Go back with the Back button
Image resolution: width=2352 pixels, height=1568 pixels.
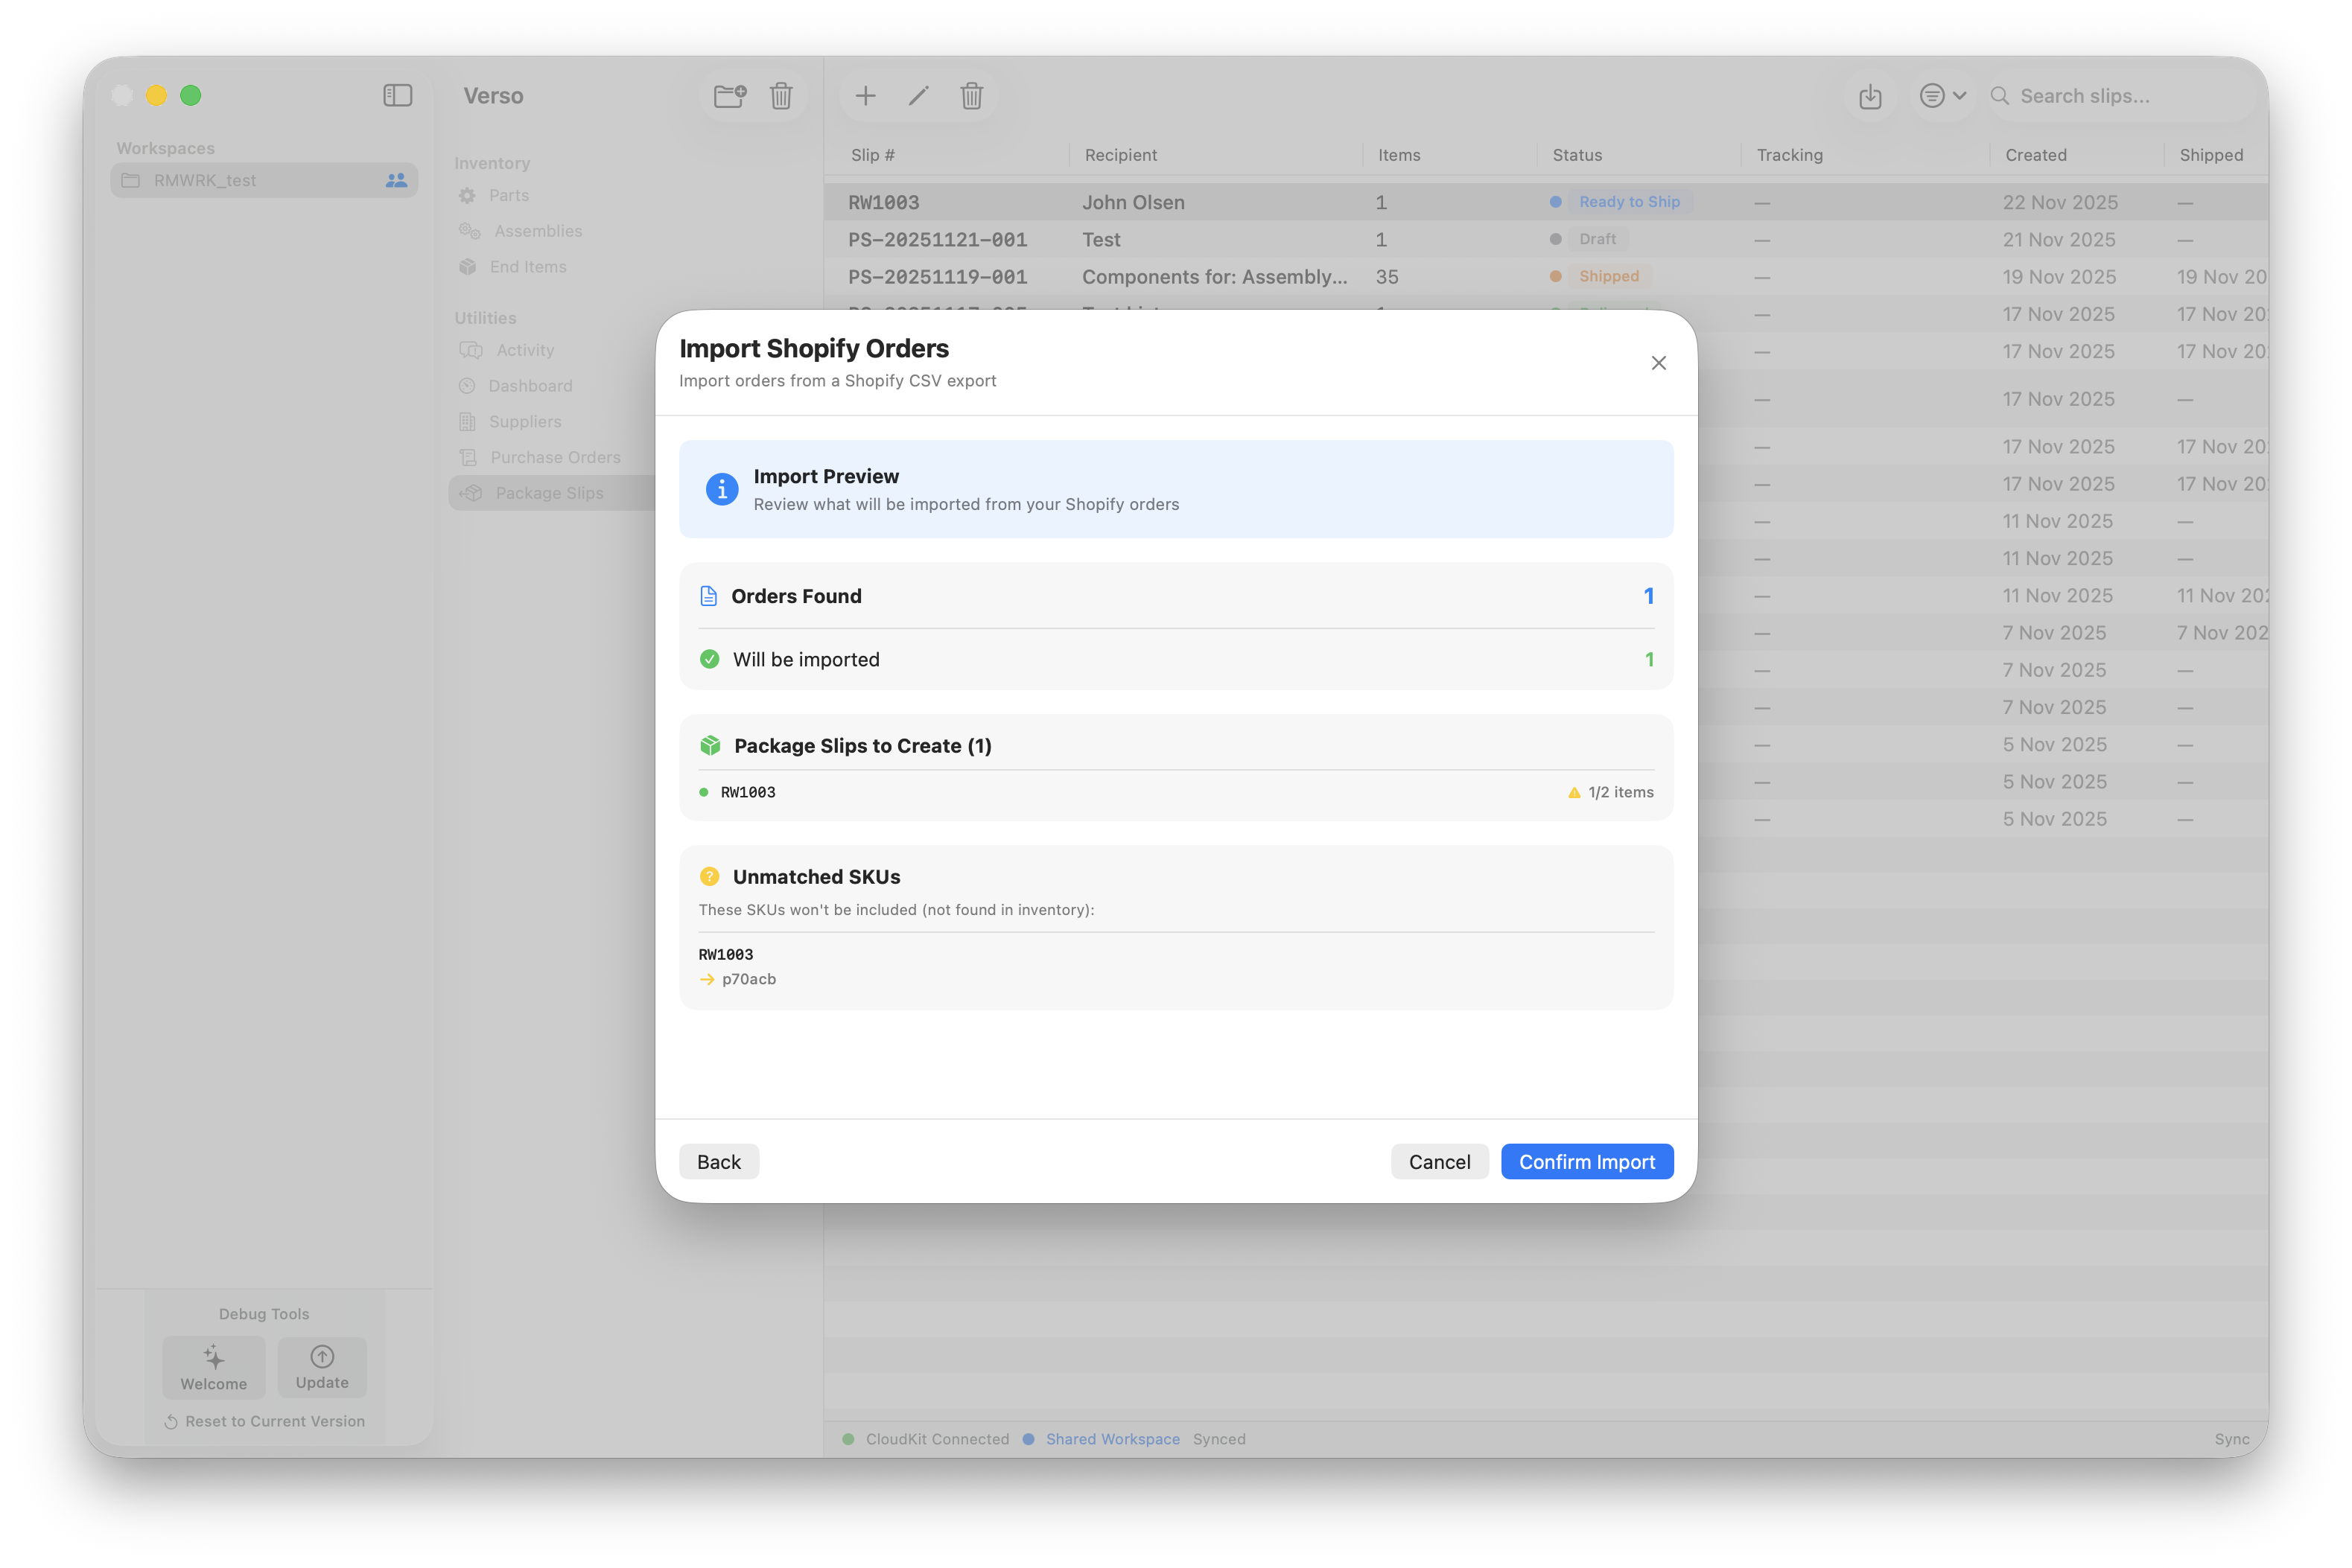click(718, 1161)
